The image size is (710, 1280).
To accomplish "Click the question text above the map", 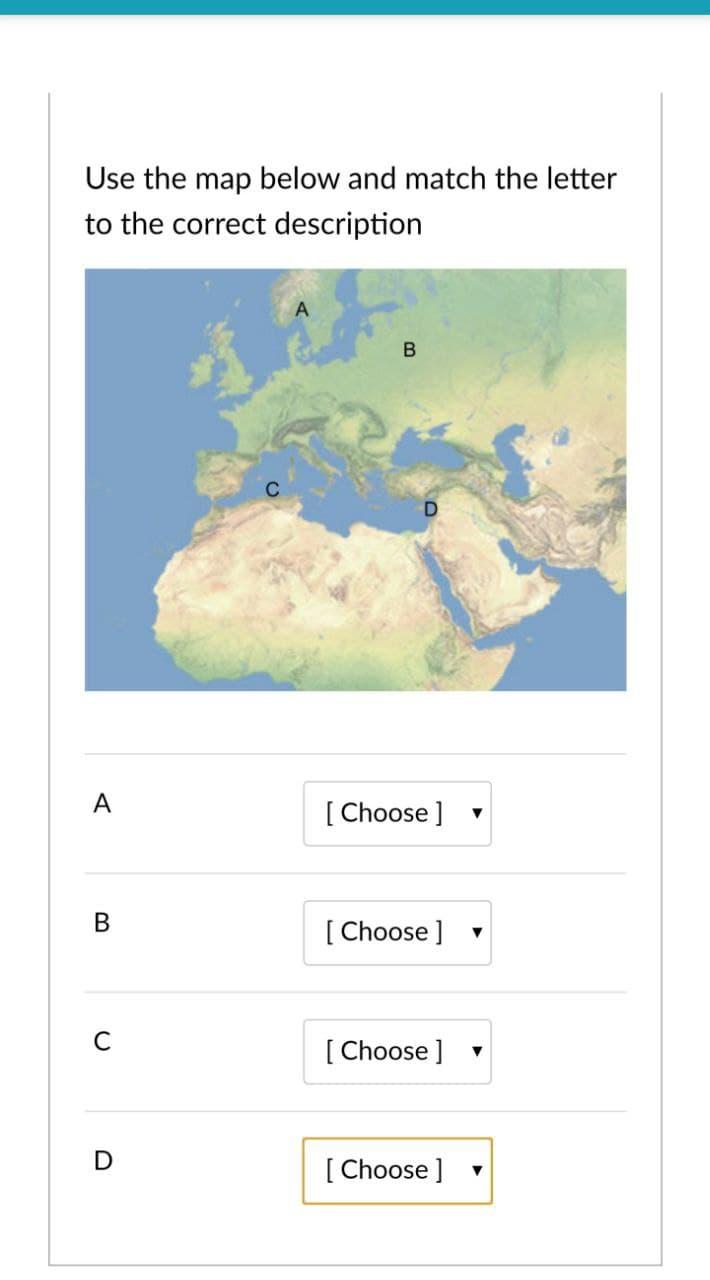I will point(350,200).
